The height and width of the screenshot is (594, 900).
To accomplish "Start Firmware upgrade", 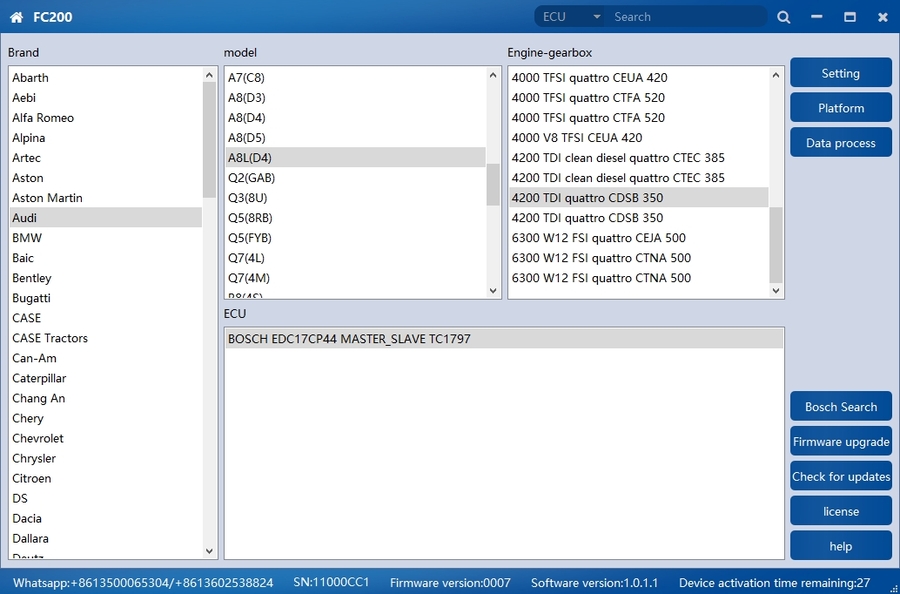I will click(840, 442).
